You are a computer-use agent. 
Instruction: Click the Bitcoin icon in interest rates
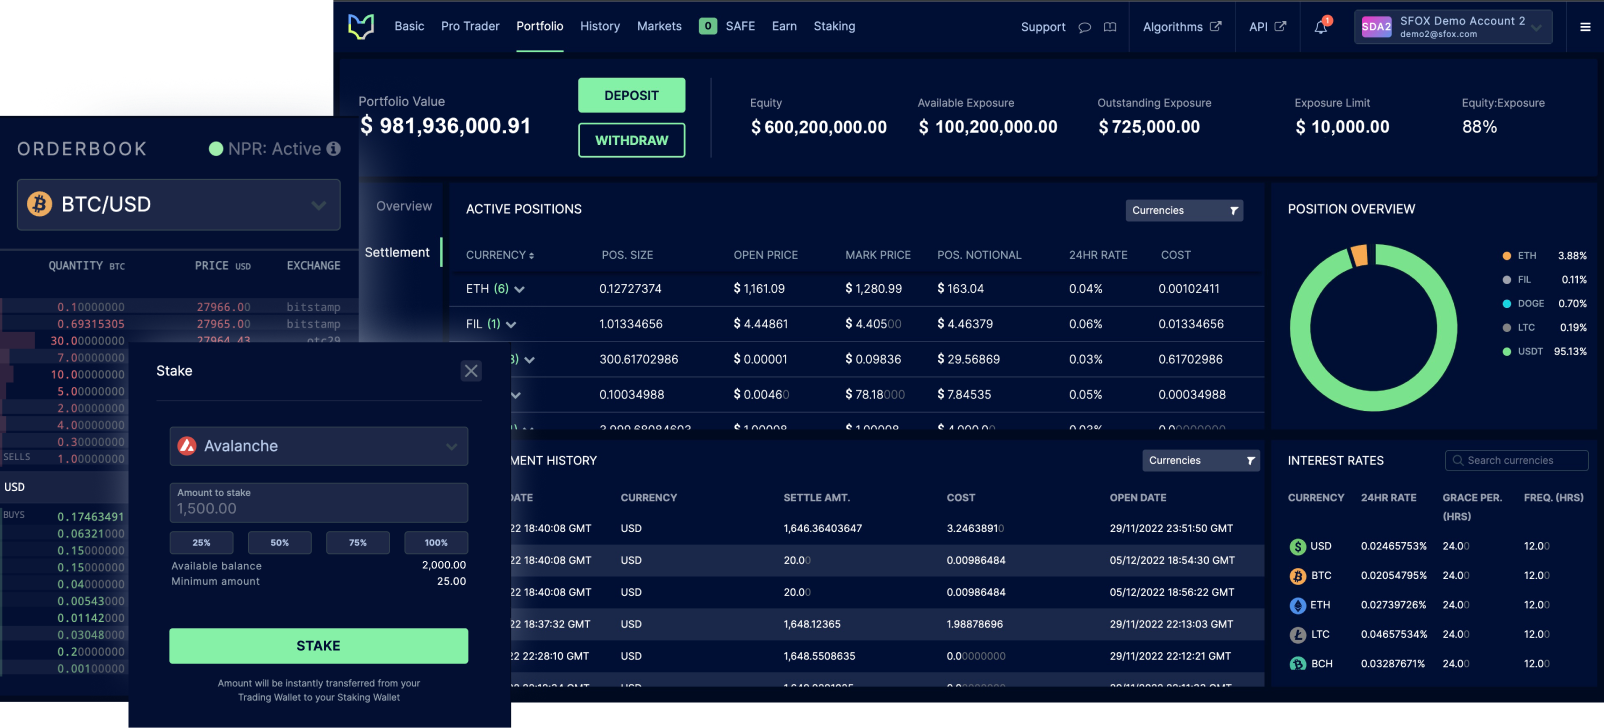pyautogui.click(x=1298, y=576)
